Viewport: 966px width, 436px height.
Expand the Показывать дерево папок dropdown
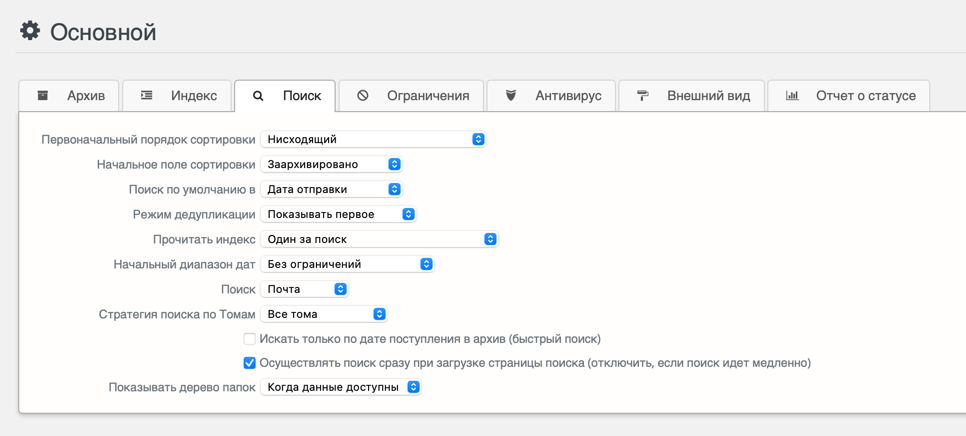(341, 387)
